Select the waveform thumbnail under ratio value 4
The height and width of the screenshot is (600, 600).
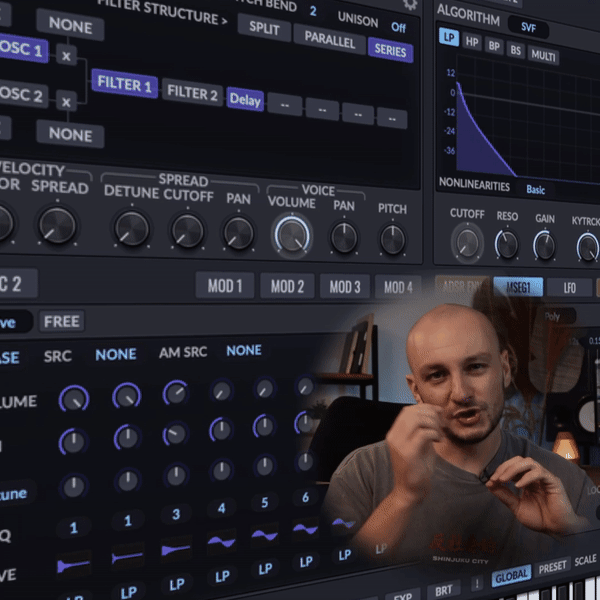click(222, 541)
